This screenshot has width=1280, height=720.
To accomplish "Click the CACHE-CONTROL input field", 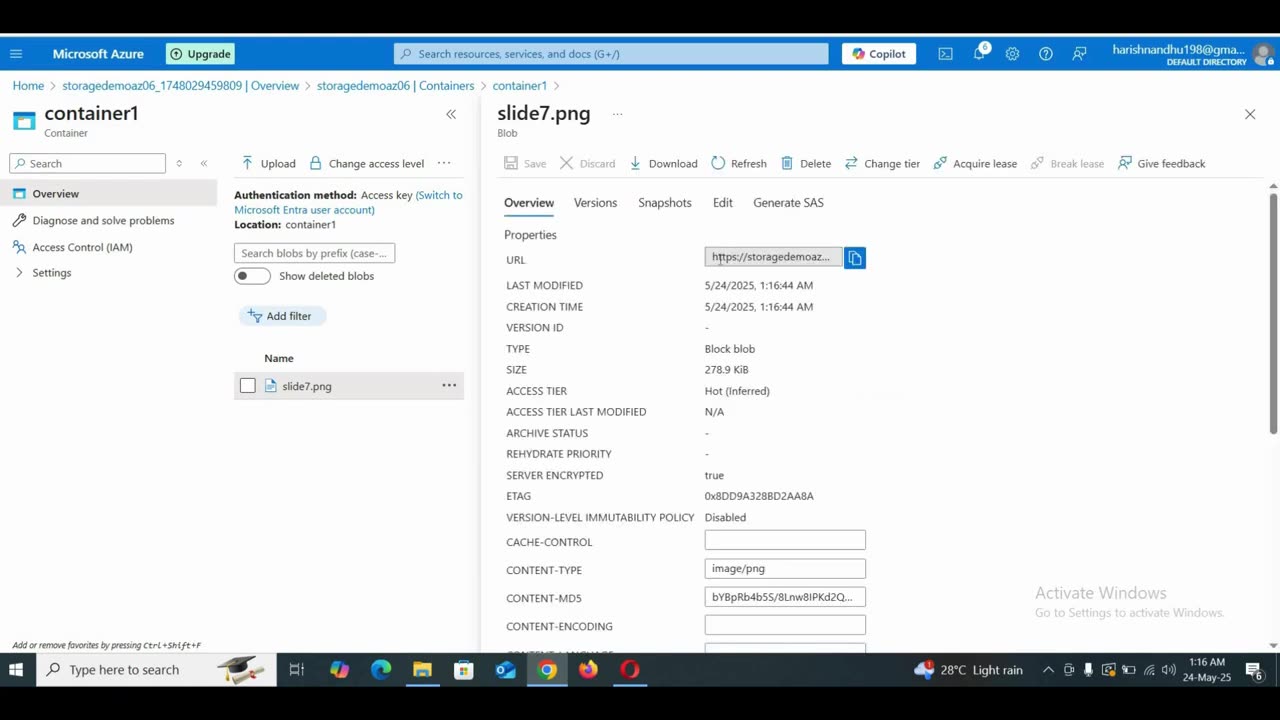I will pos(785,541).
